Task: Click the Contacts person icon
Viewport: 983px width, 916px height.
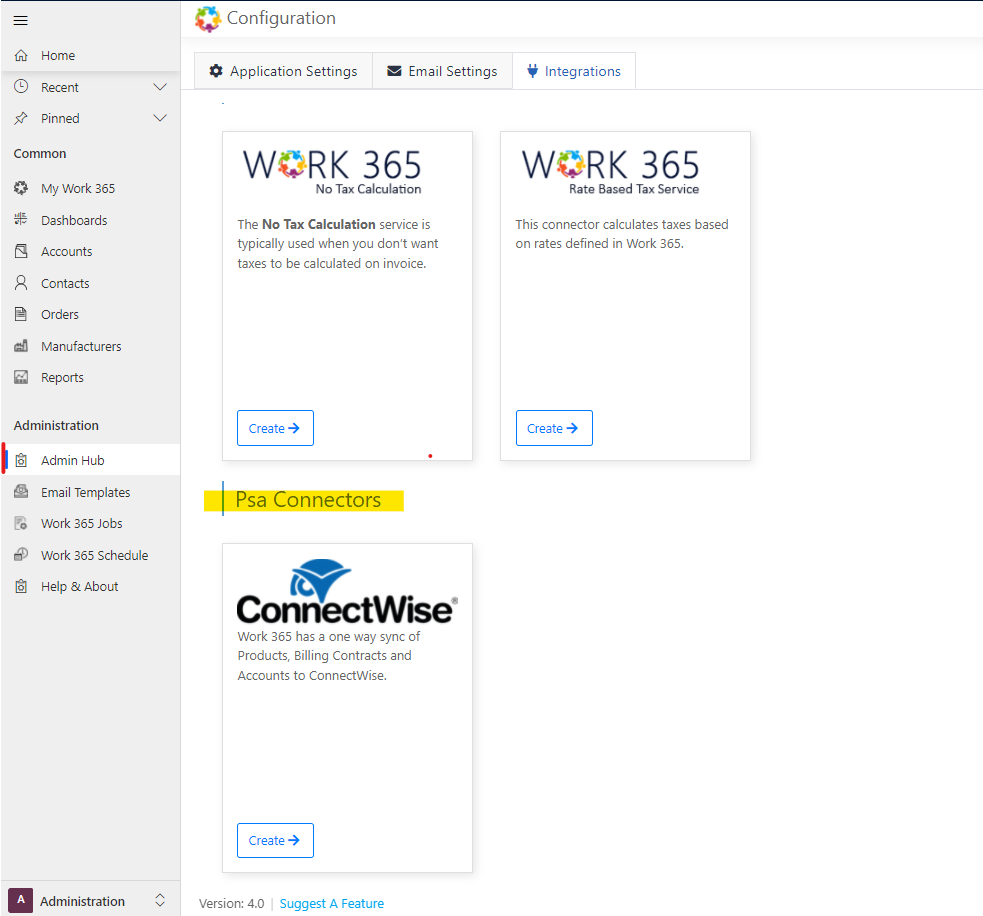Action: click(x=21, y=283)
